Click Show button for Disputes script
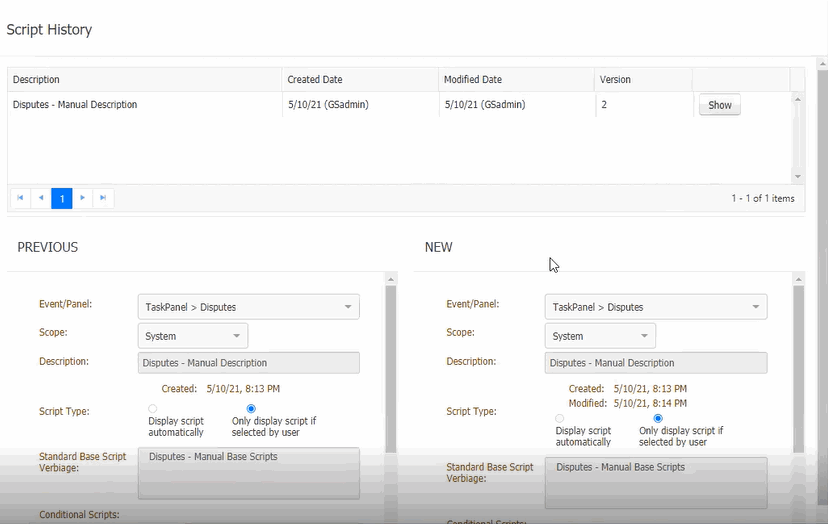 point(719,105)
